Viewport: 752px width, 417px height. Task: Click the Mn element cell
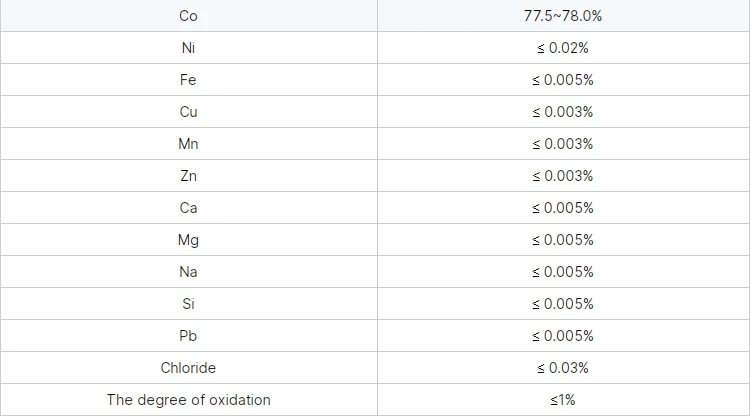click(x=188, y=144)
